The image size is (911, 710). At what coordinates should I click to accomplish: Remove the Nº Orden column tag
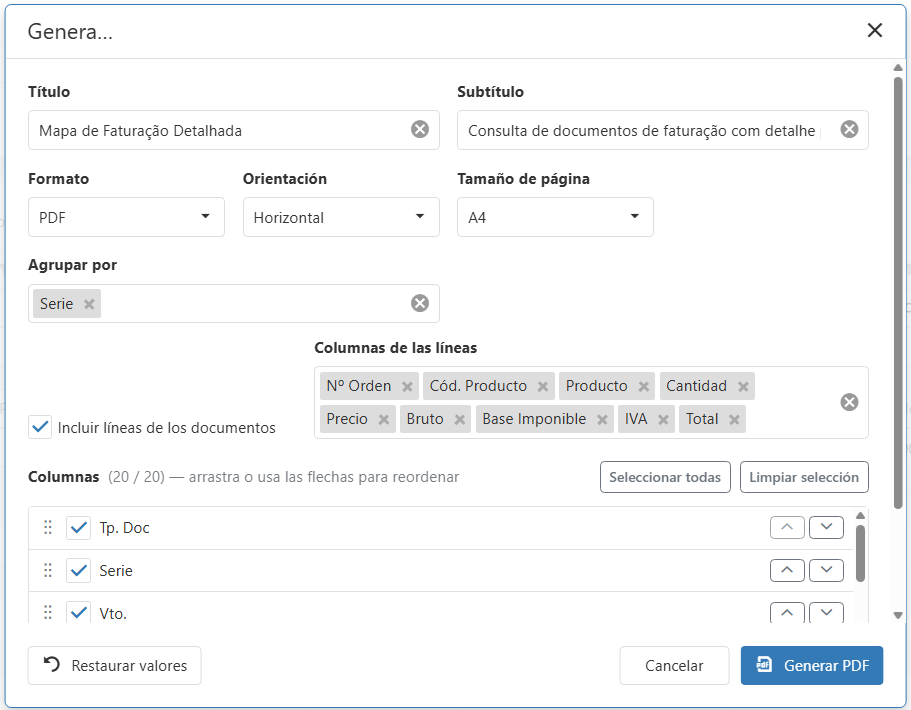(x=407, y=386)
